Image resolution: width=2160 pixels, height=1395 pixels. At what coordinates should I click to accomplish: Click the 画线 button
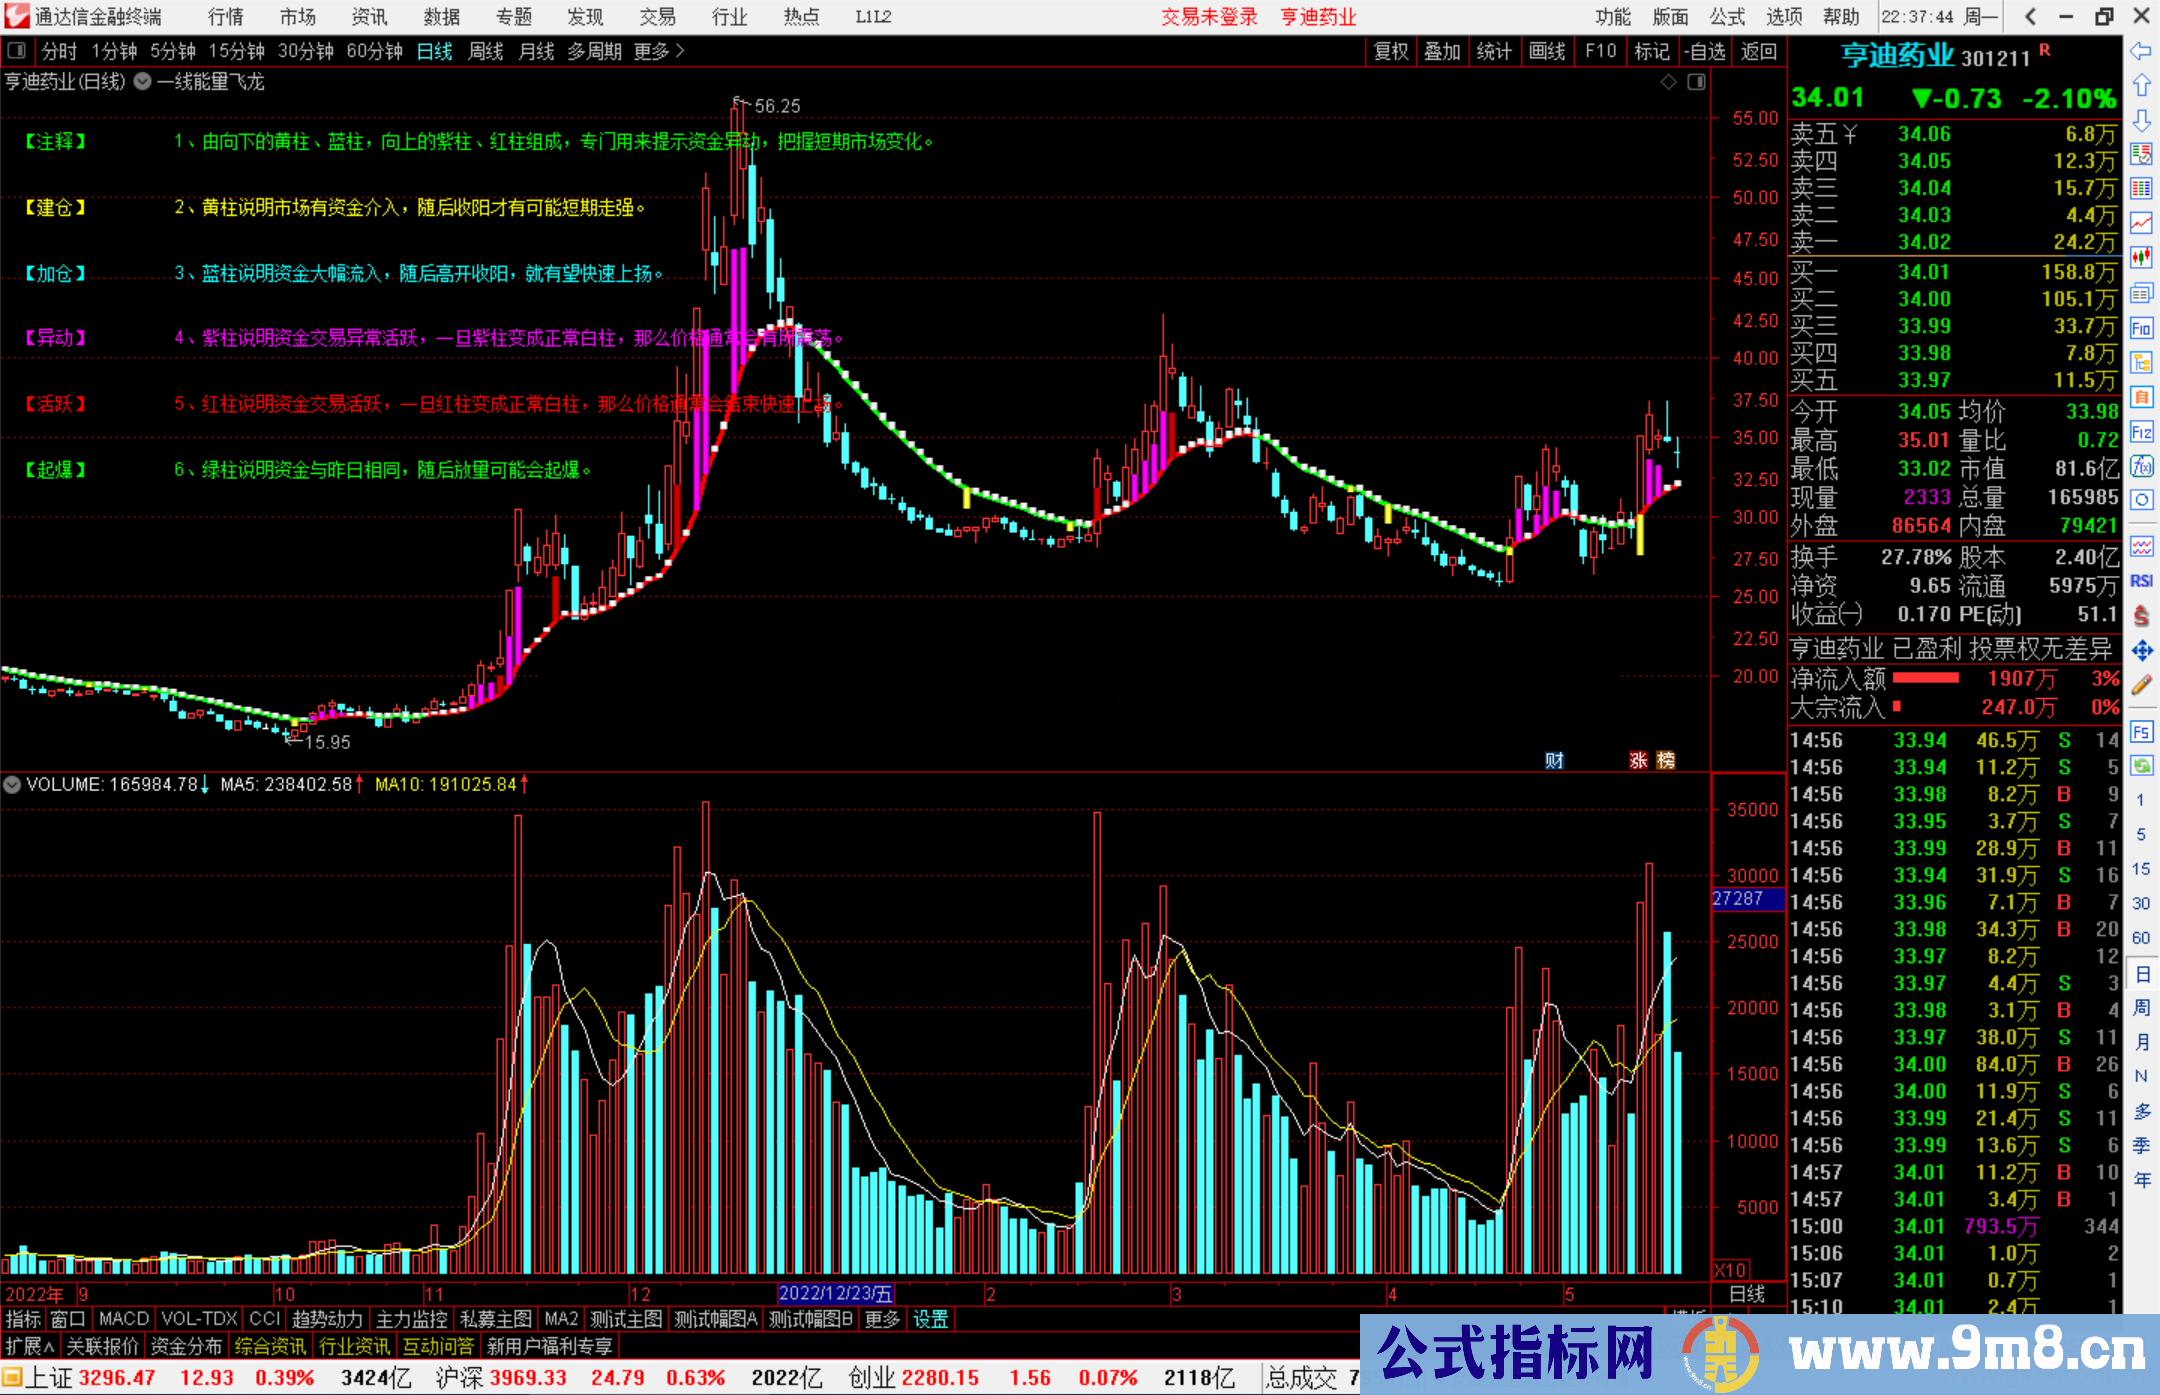click(1547, 51)
